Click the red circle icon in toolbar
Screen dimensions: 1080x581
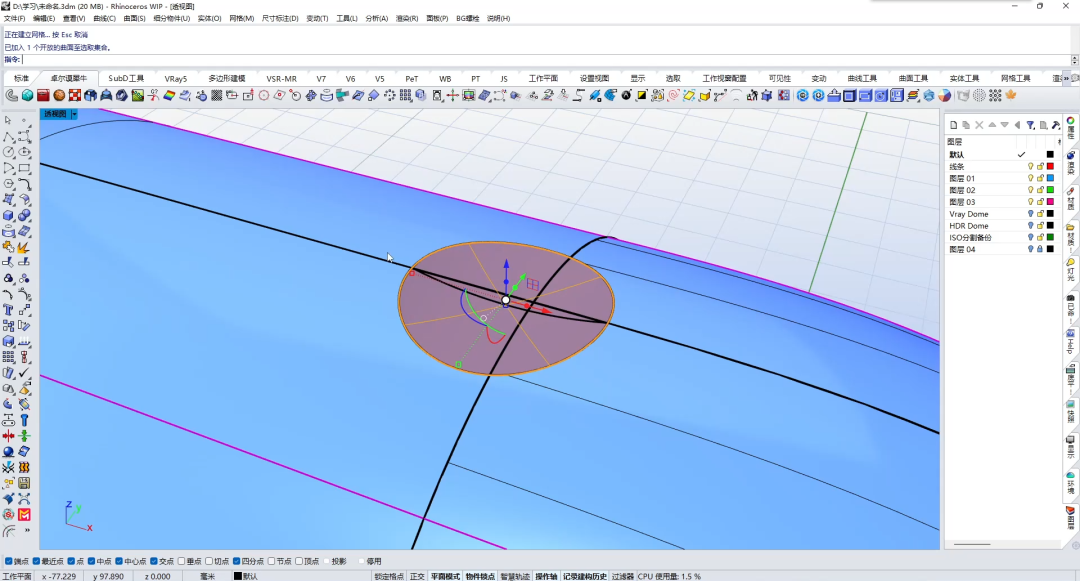(x=264, y=96)
